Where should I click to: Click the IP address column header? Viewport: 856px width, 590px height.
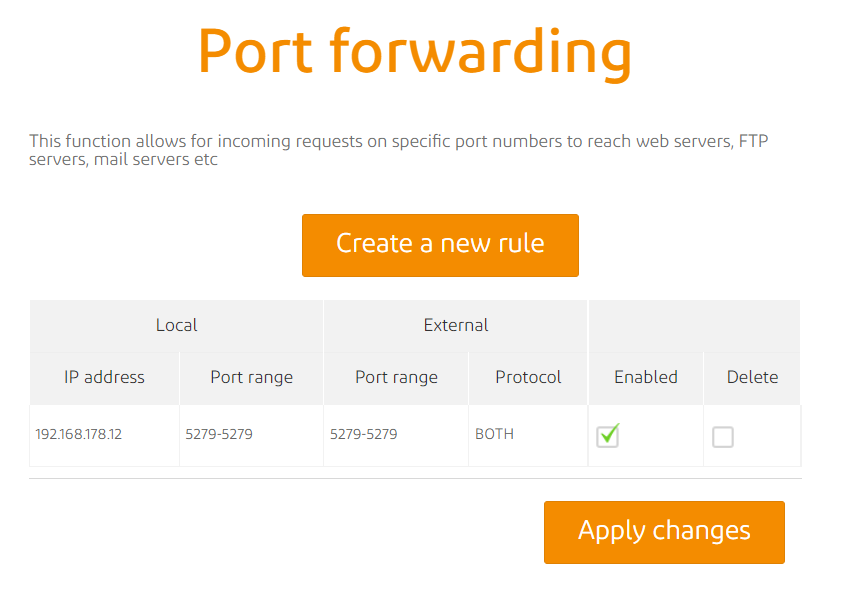click(x=104, y=378)
